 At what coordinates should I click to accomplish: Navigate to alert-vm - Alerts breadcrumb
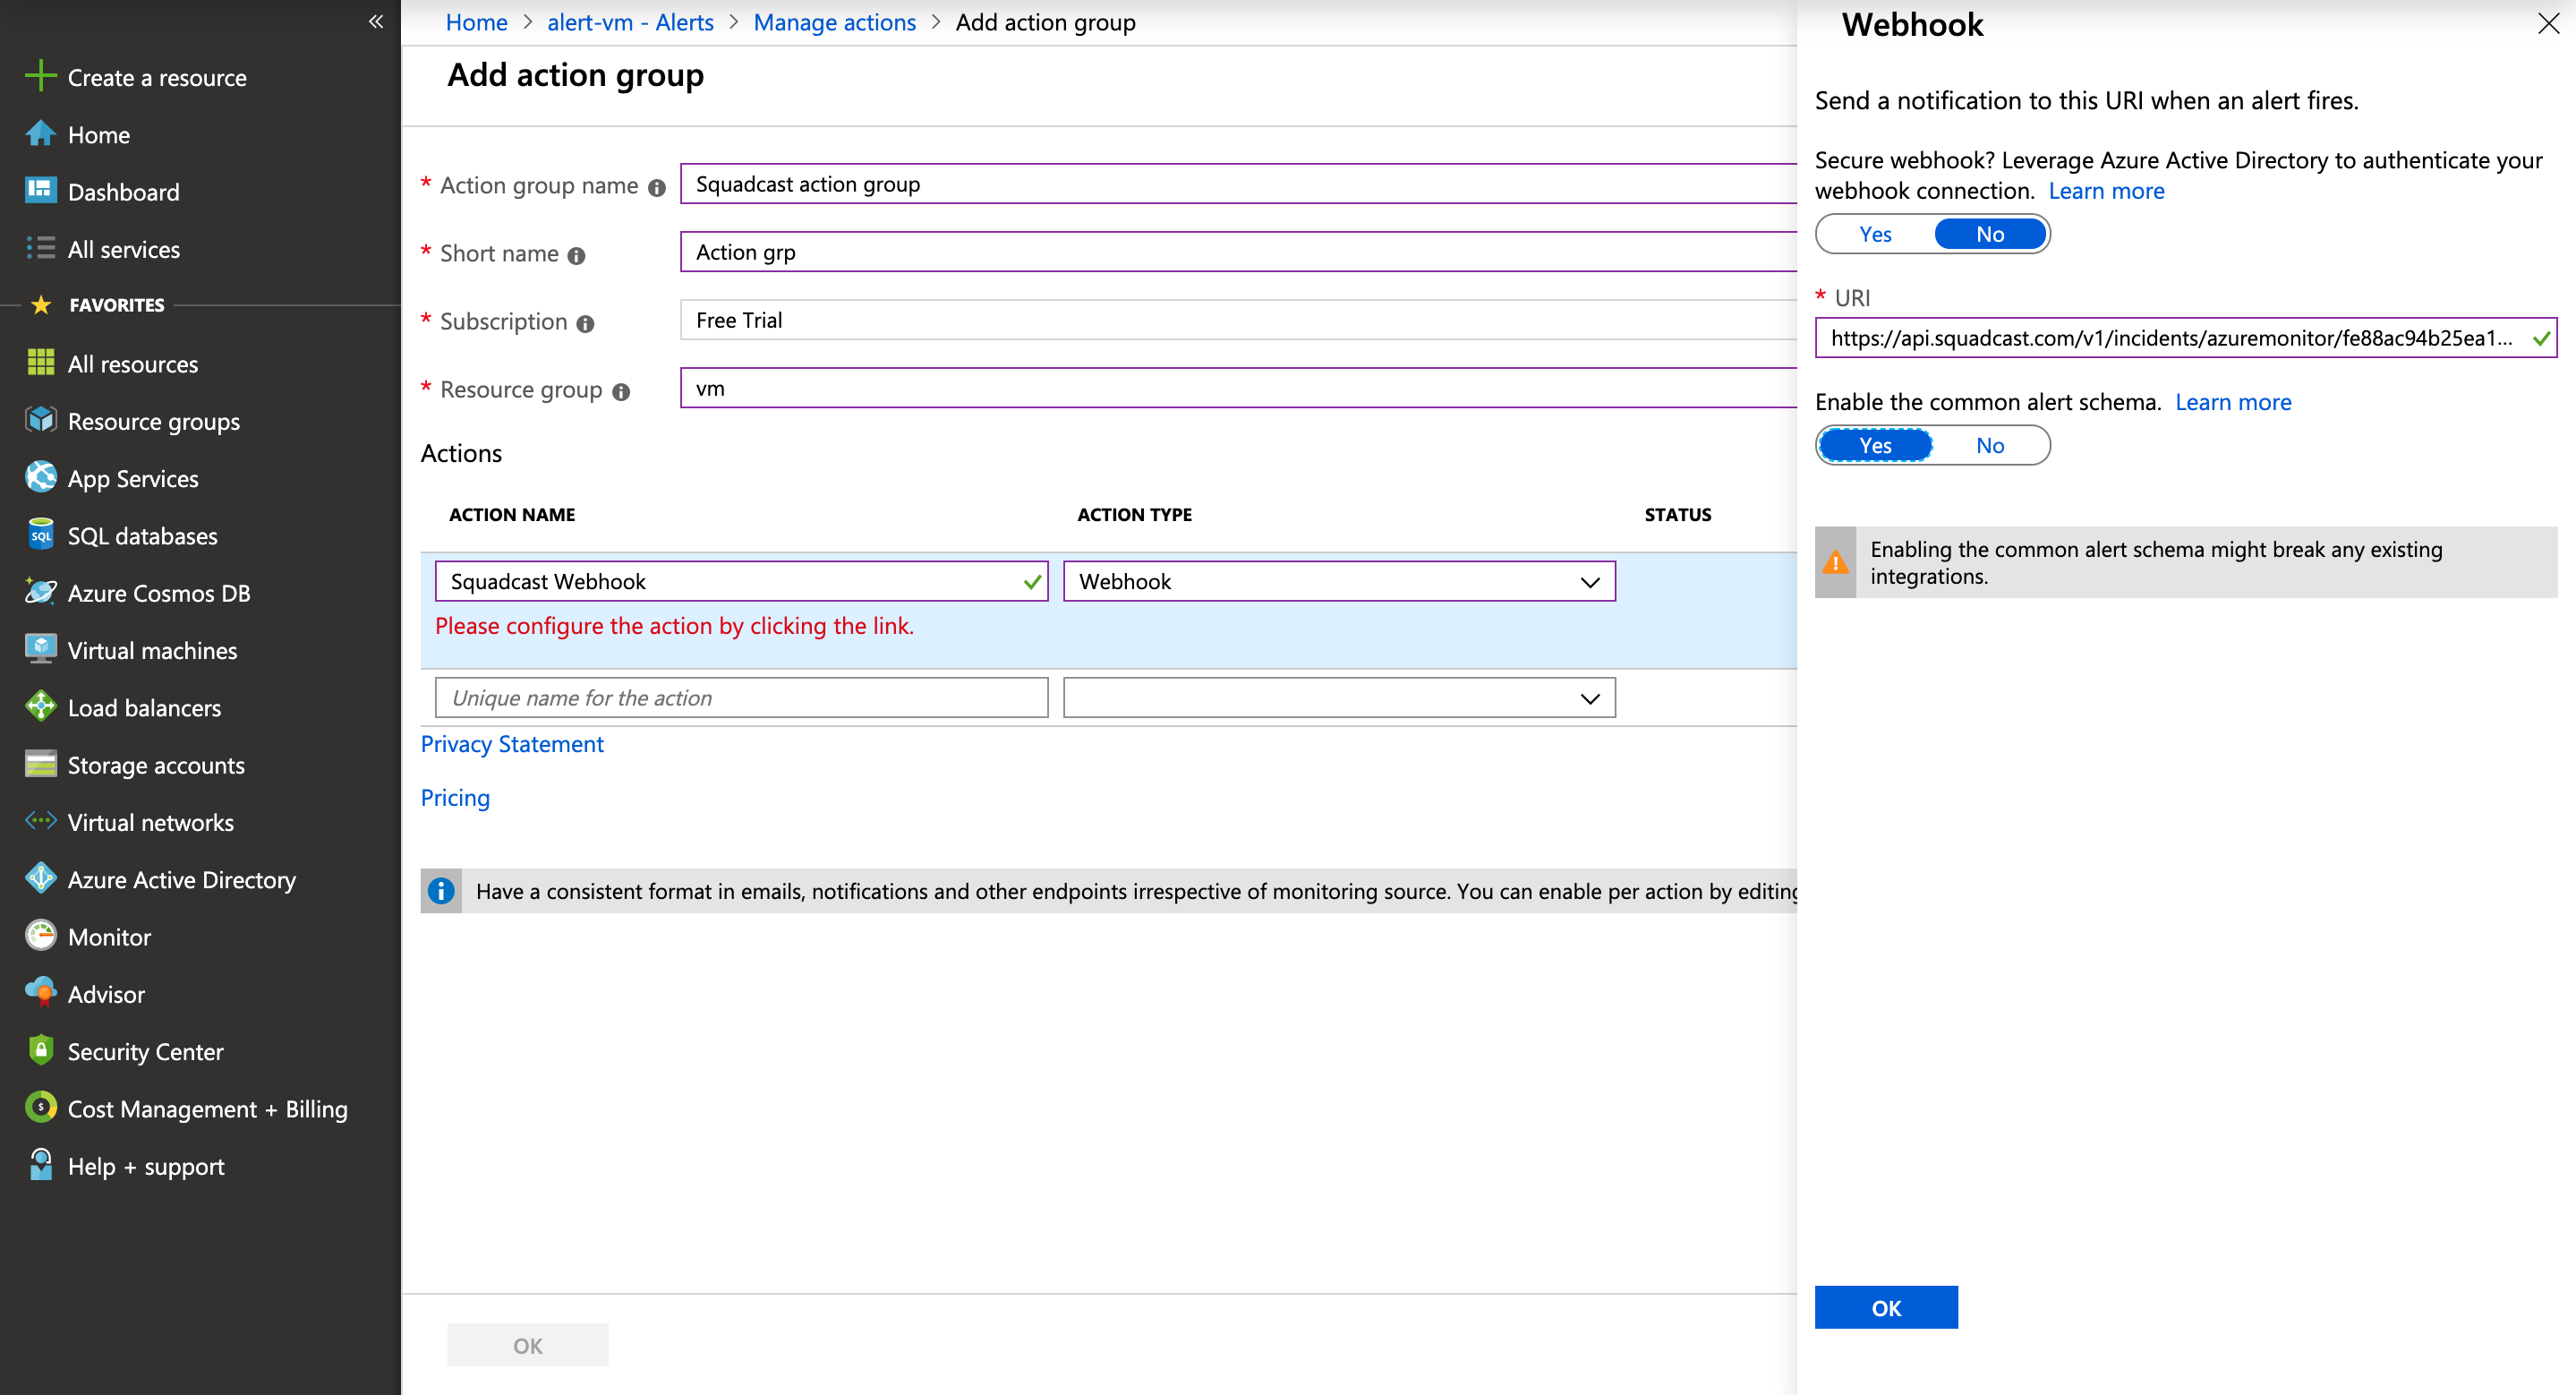tap(630, 22)
